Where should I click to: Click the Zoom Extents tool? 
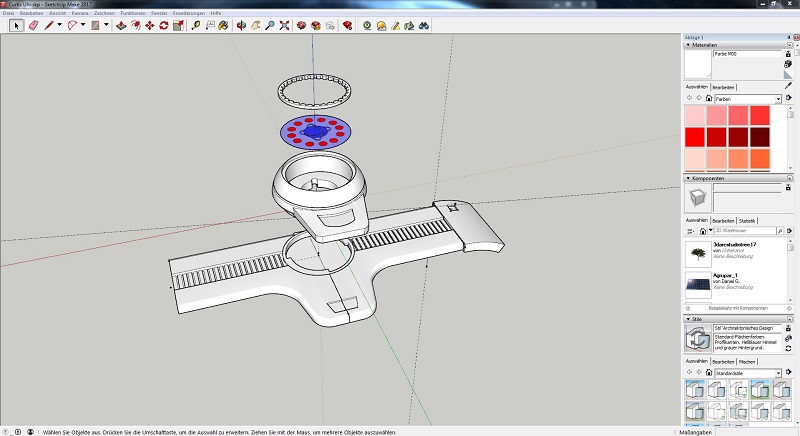point(283,25)
